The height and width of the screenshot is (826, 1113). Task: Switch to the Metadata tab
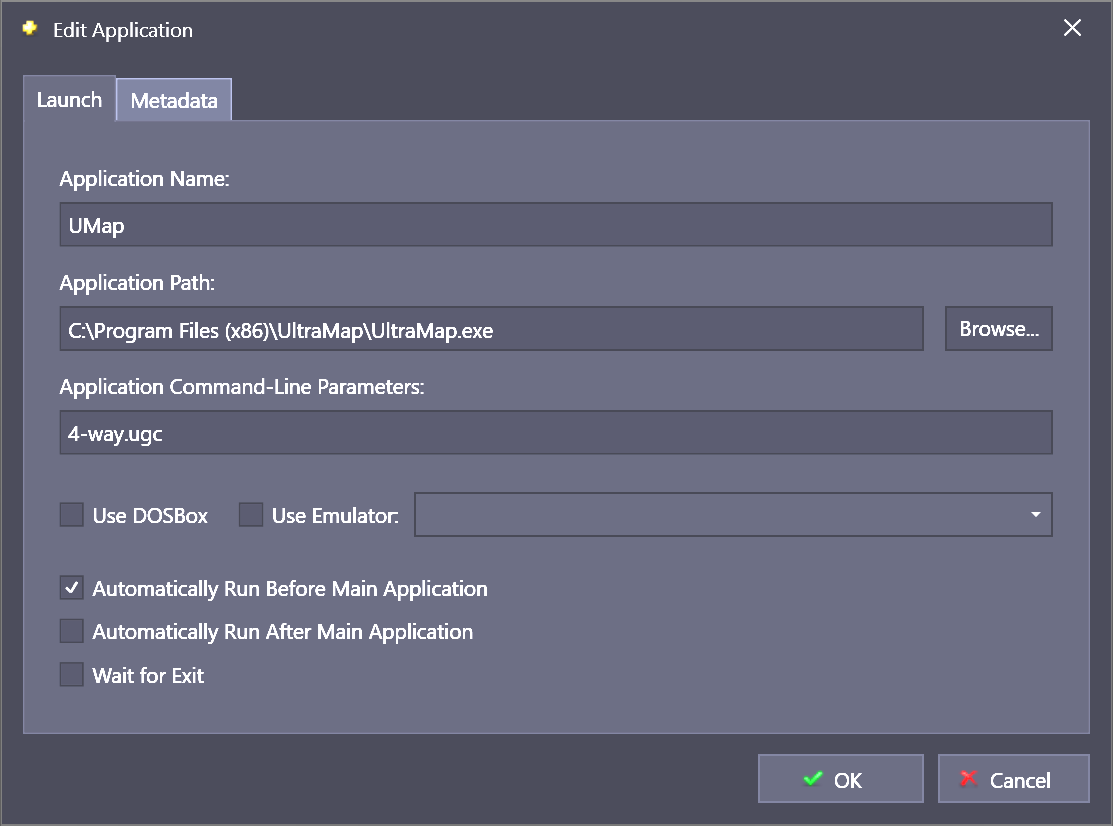click(x=174, y=100)
